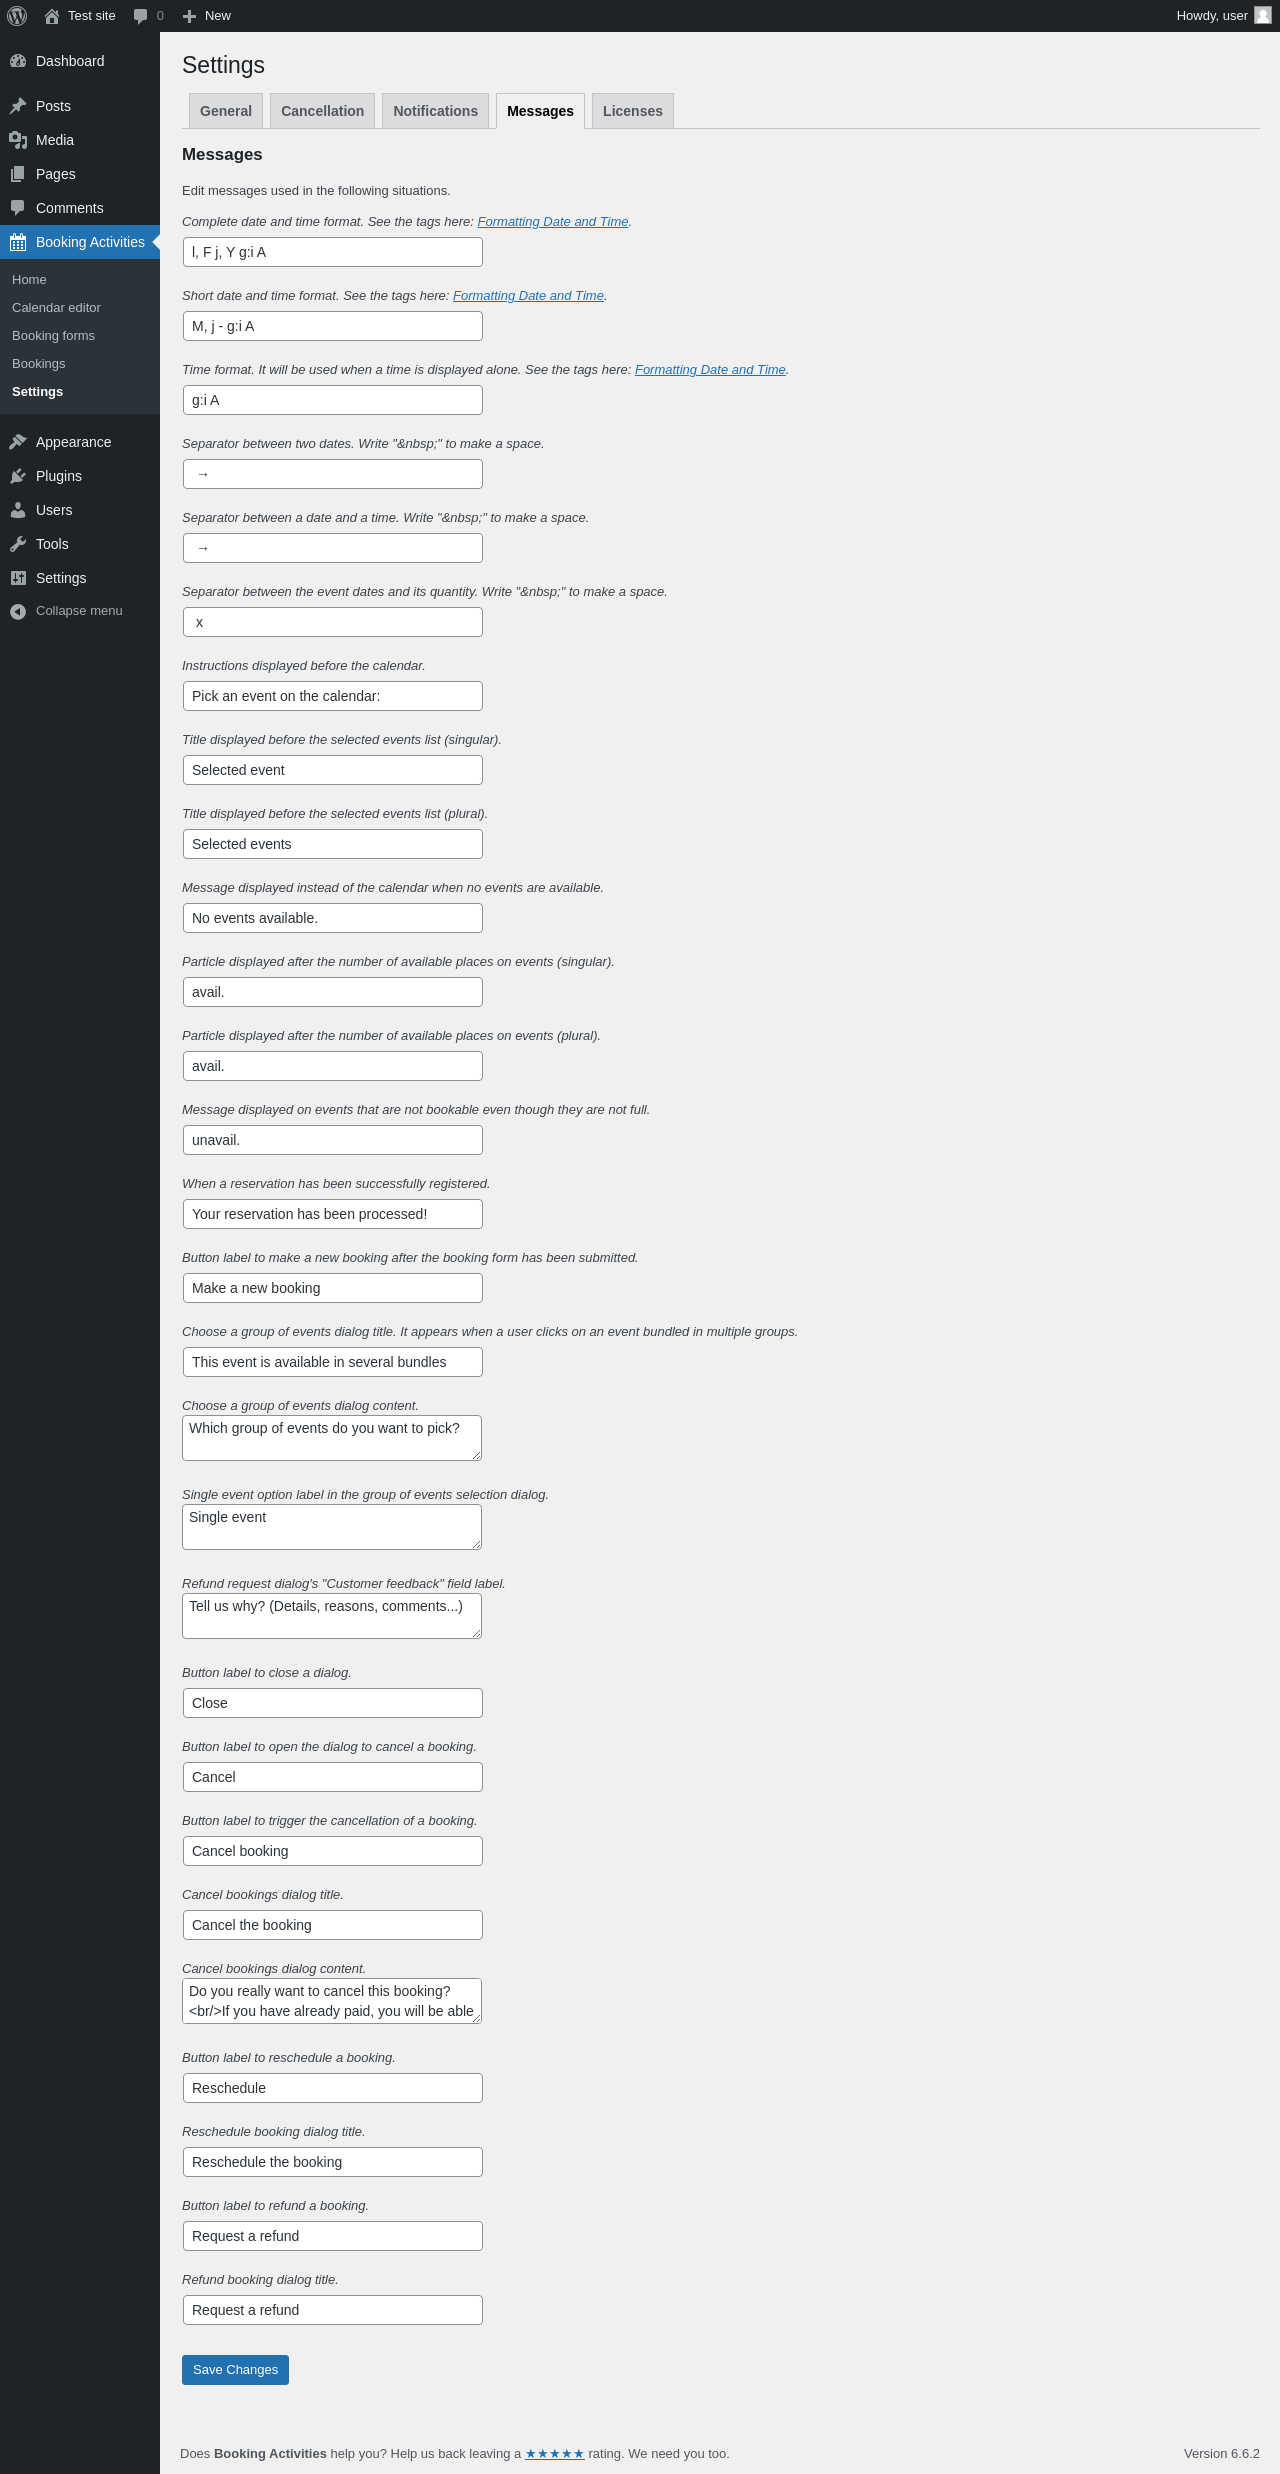Collapse the sidebar menu
This screenshot has width=1280, height=2474.
tap(66, 611)
